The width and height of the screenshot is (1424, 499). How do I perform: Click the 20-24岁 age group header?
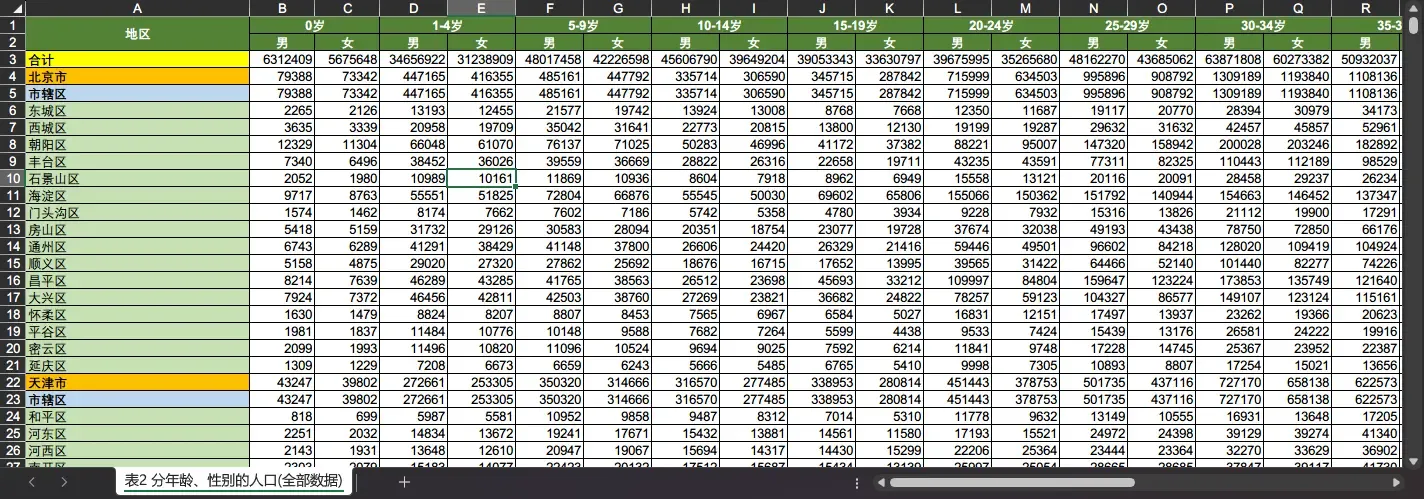coord(991,25)
